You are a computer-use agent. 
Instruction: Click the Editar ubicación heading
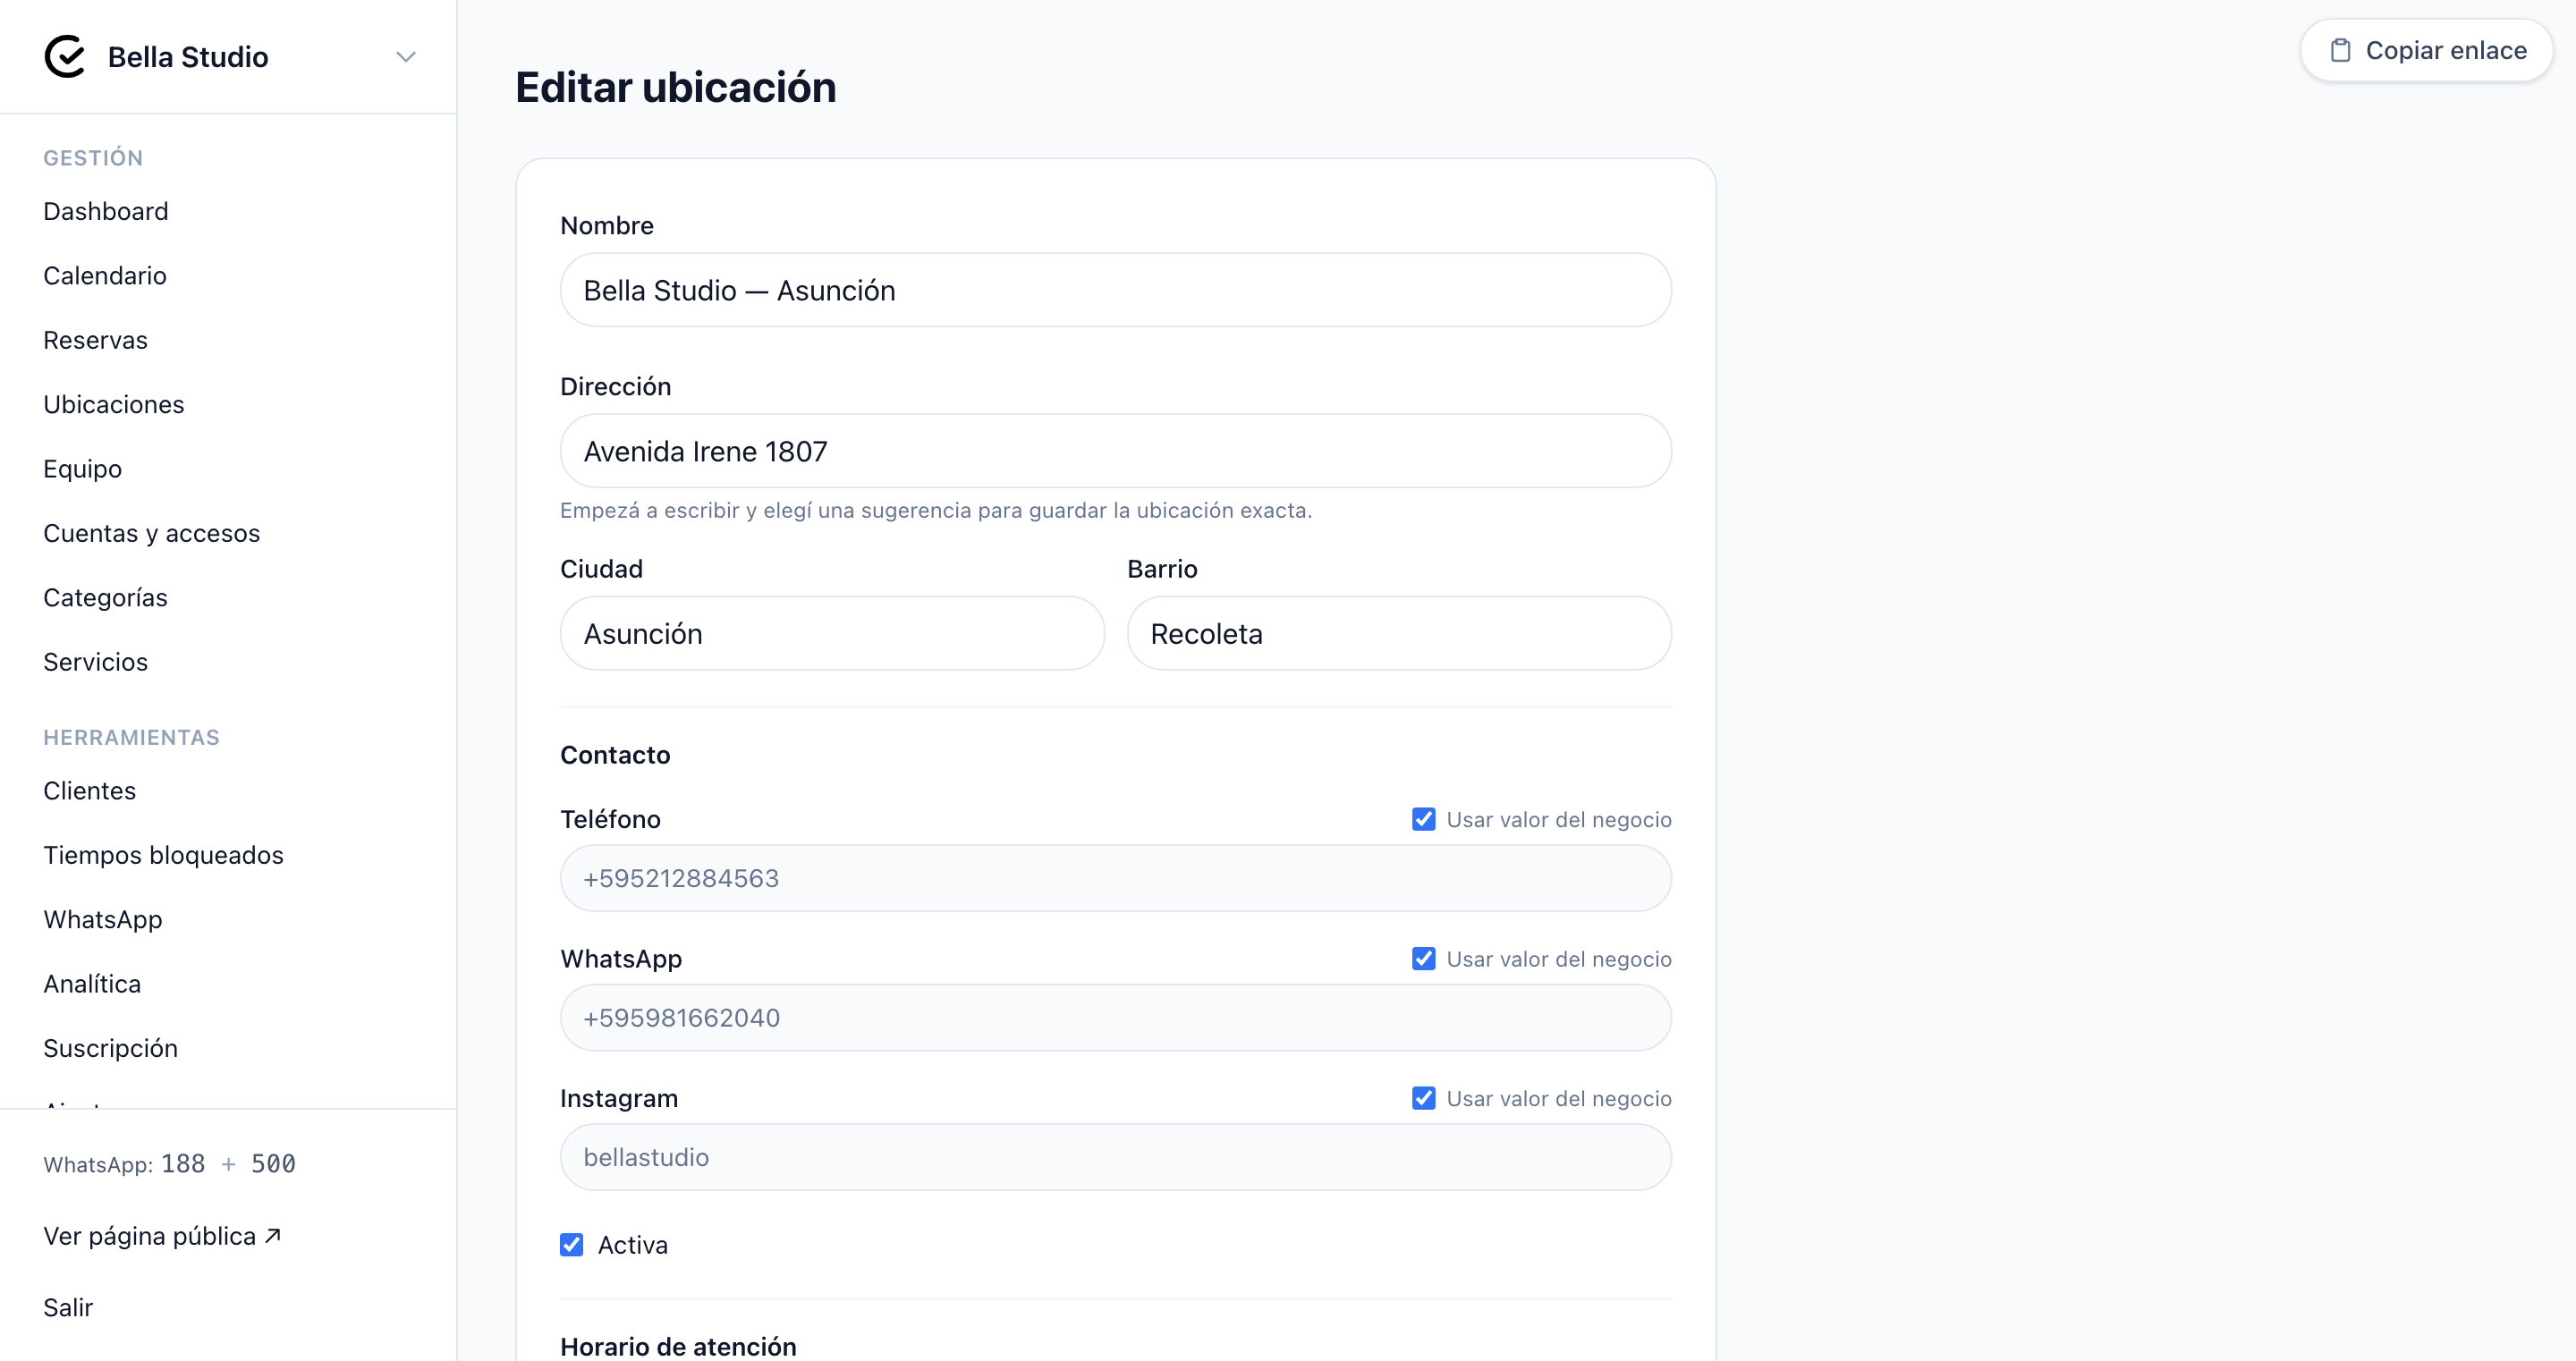pyautogui.click(x=675, y=87)
